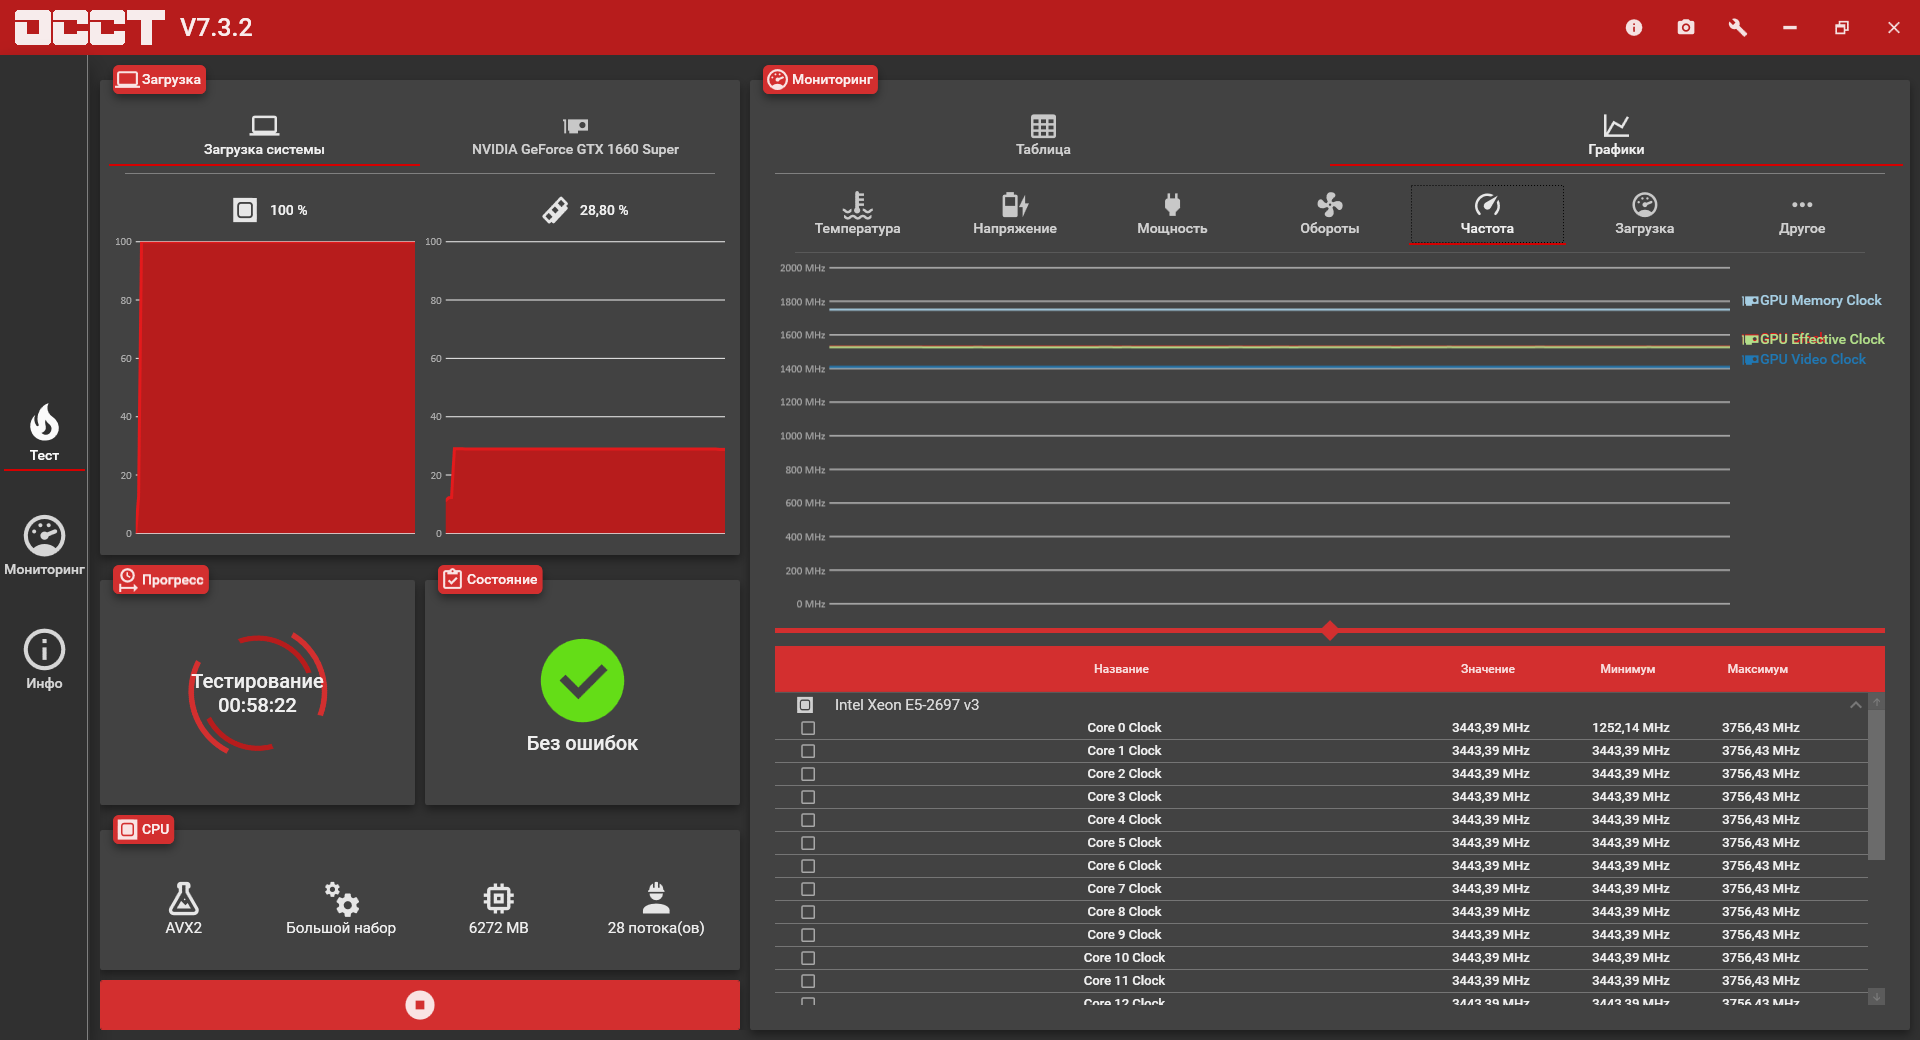
Task: Tick the Core 0 Clock checkbox
Action: point(808,728)
